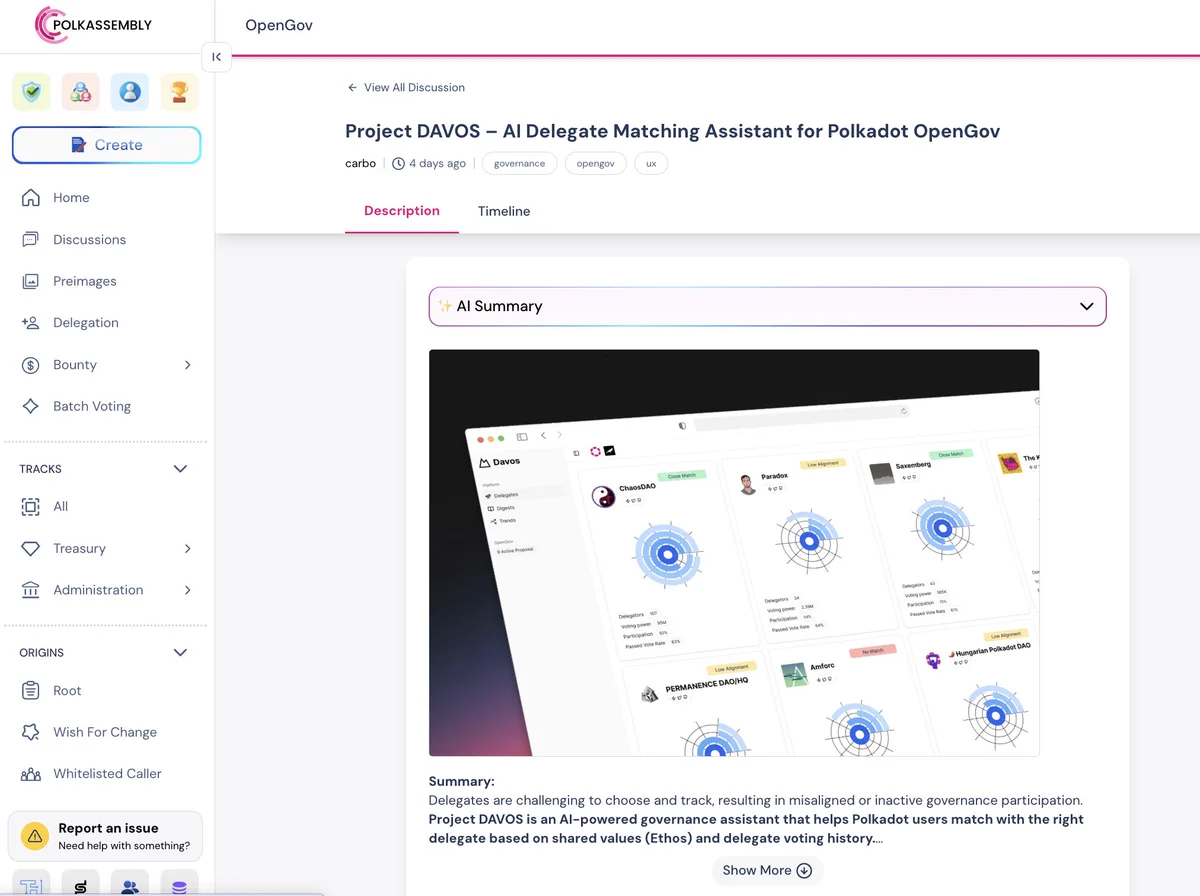Click the Batch Voting diamond icon
The height and width of the screenshot is (896, 1200).
point(31,406)
